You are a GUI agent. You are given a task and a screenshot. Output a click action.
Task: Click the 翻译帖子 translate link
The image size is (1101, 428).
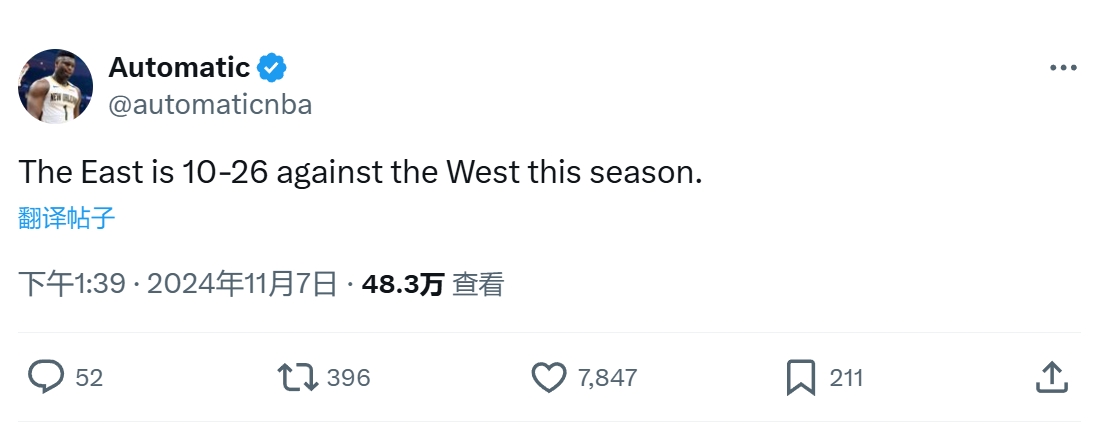67,219
